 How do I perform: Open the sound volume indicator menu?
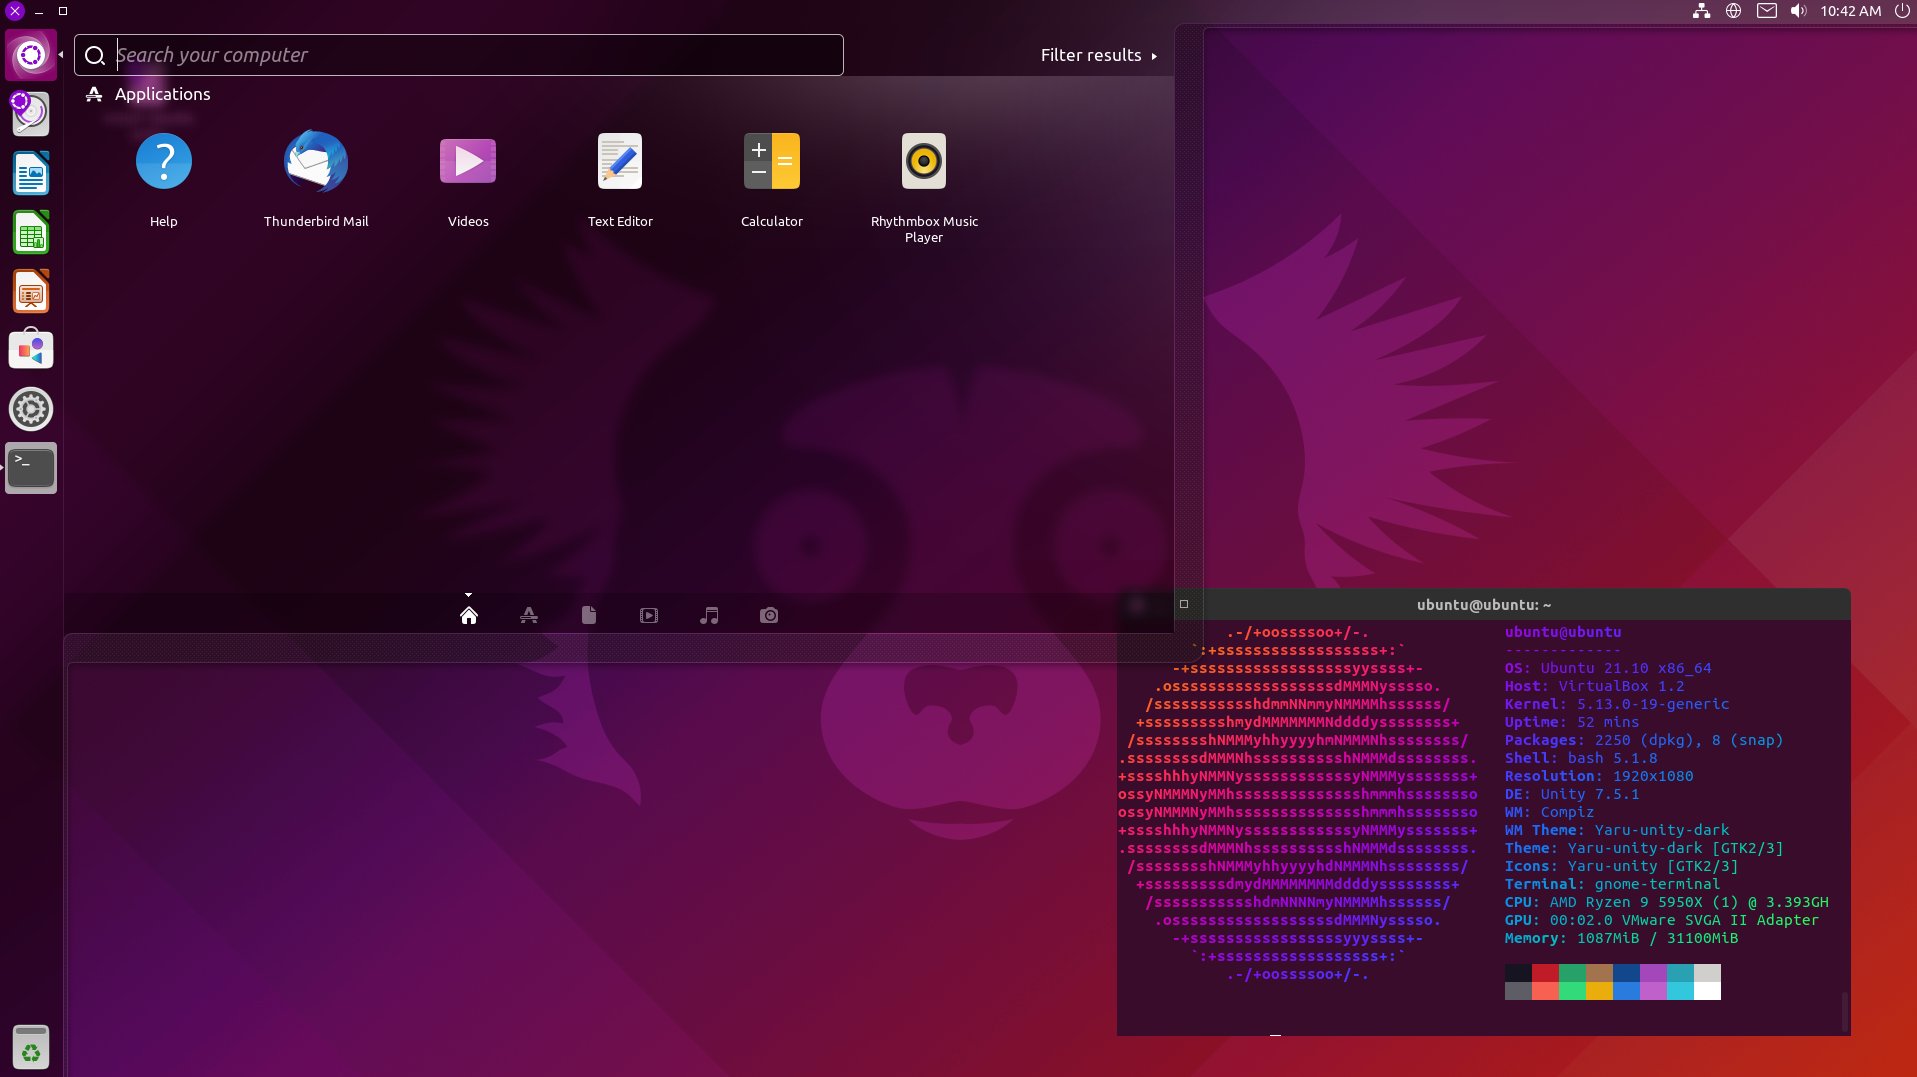(x=1798, y=11)
